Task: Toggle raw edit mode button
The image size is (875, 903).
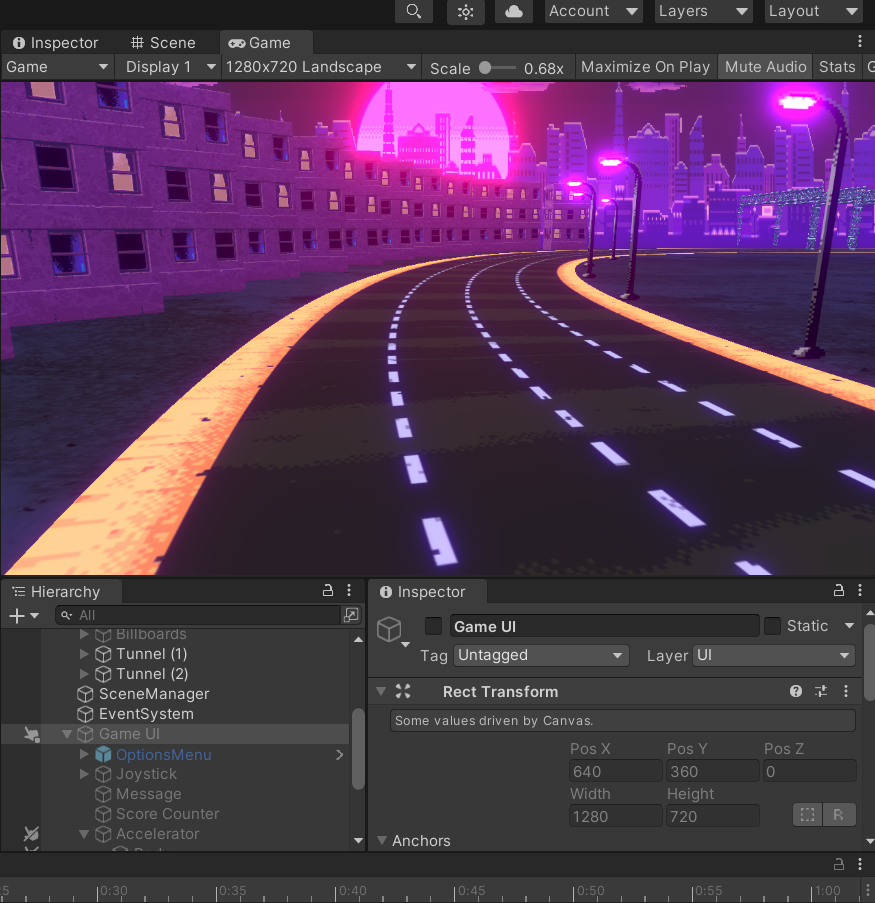Action: pyautogui.click(x=839, y=815)
